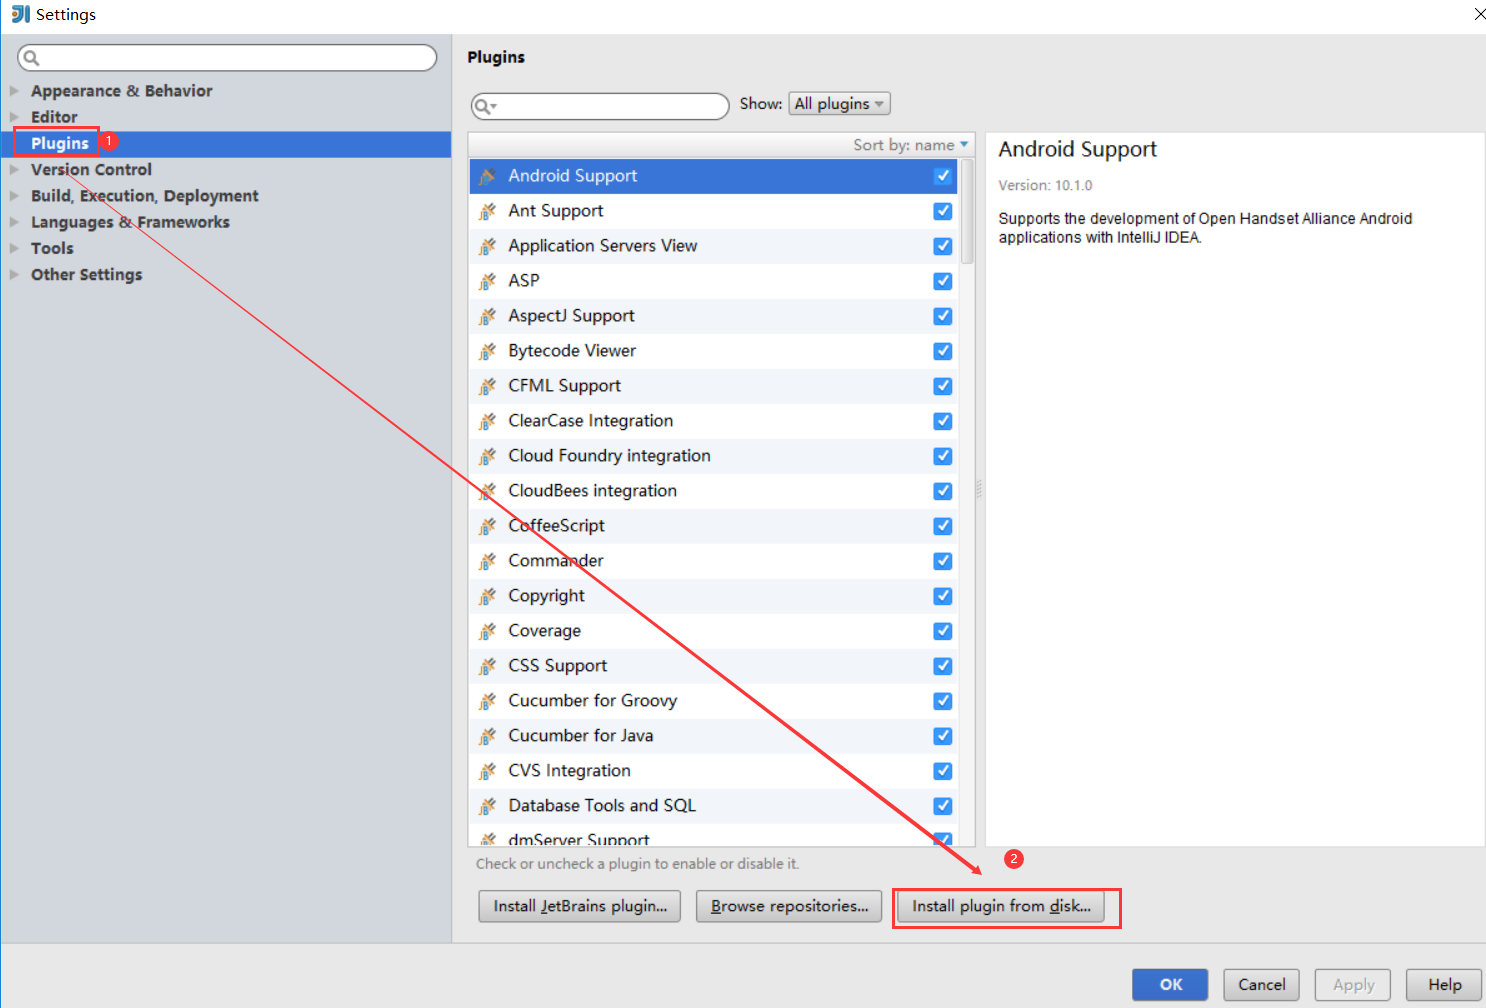Click the Android Support plugin icon

point(487,176)
